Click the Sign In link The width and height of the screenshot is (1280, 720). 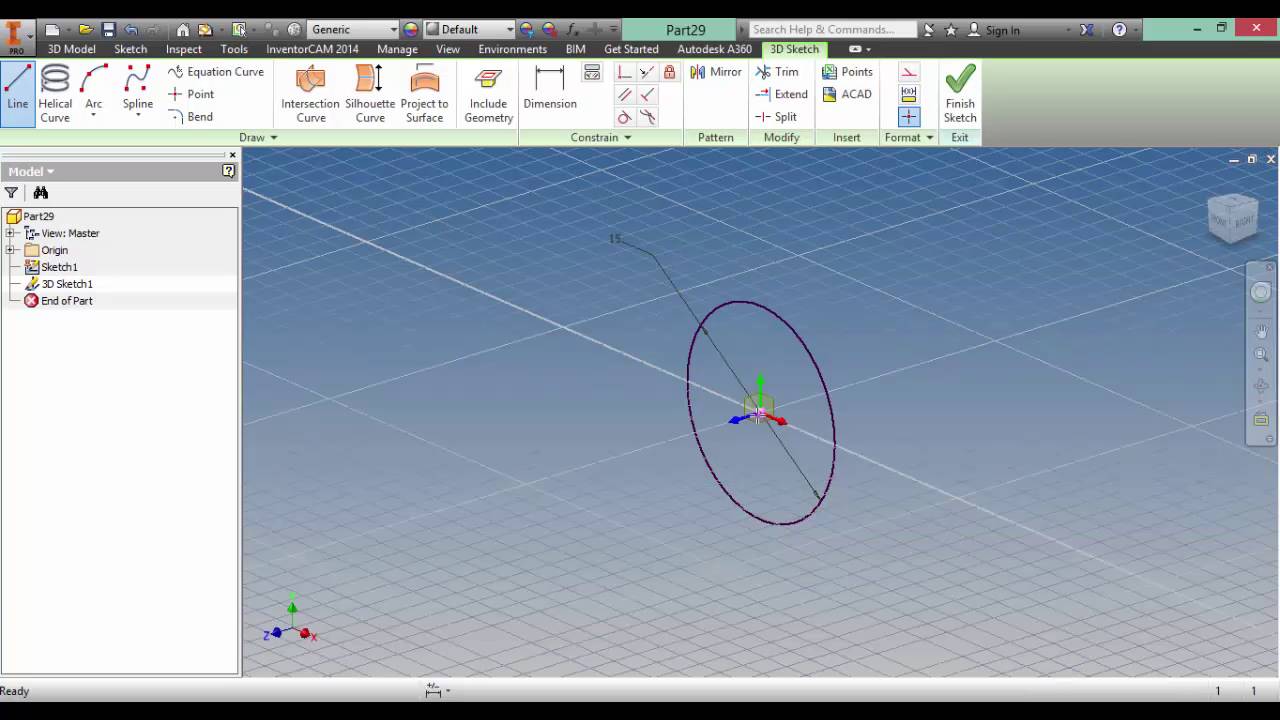tap(993, 30)
